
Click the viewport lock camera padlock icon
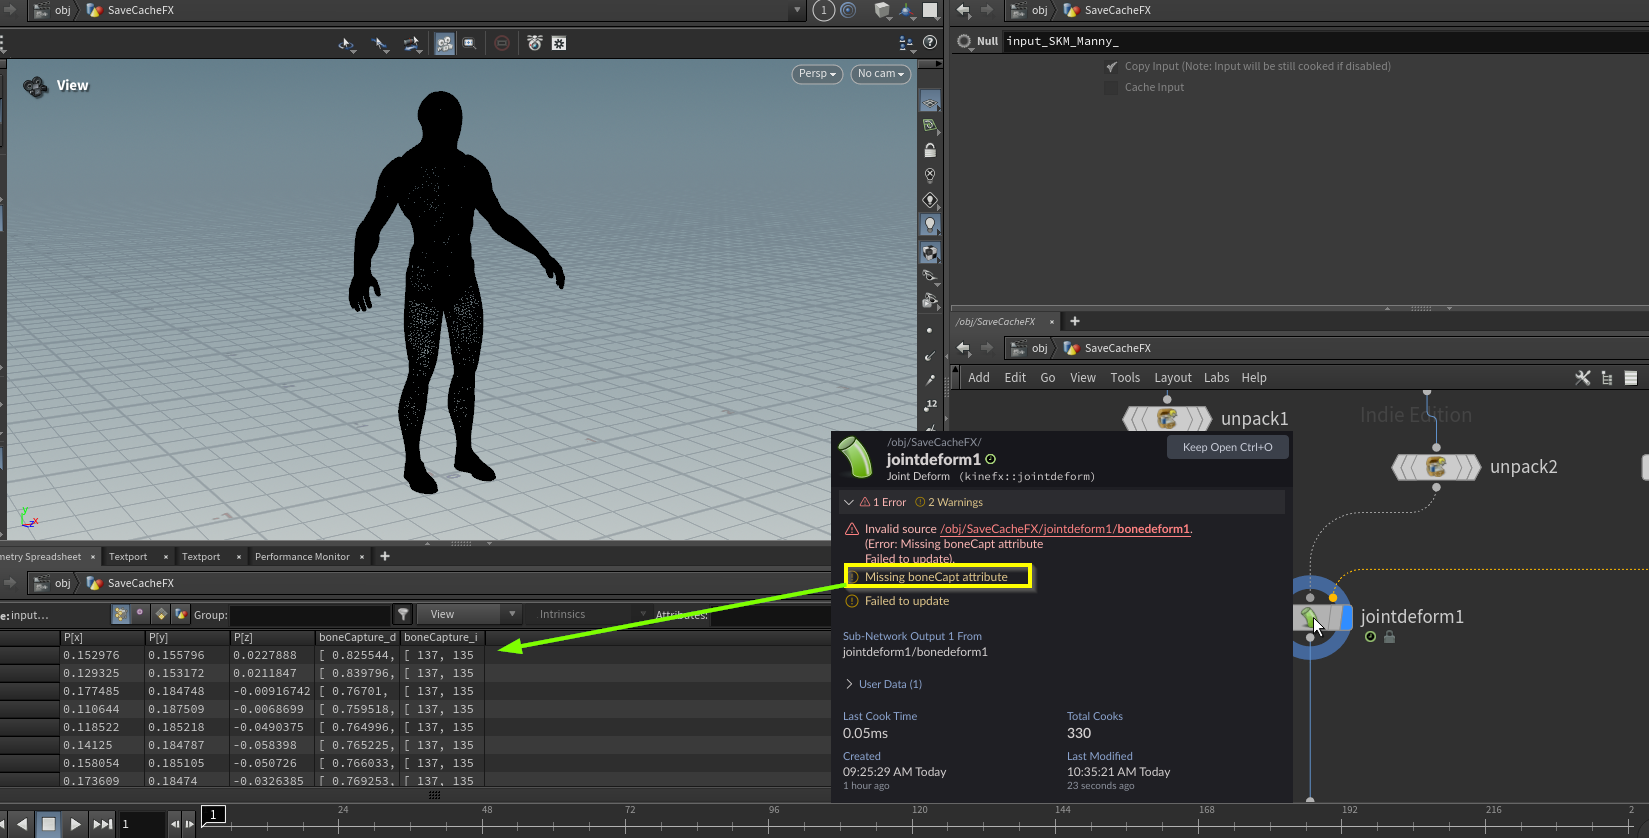(930, 151)
